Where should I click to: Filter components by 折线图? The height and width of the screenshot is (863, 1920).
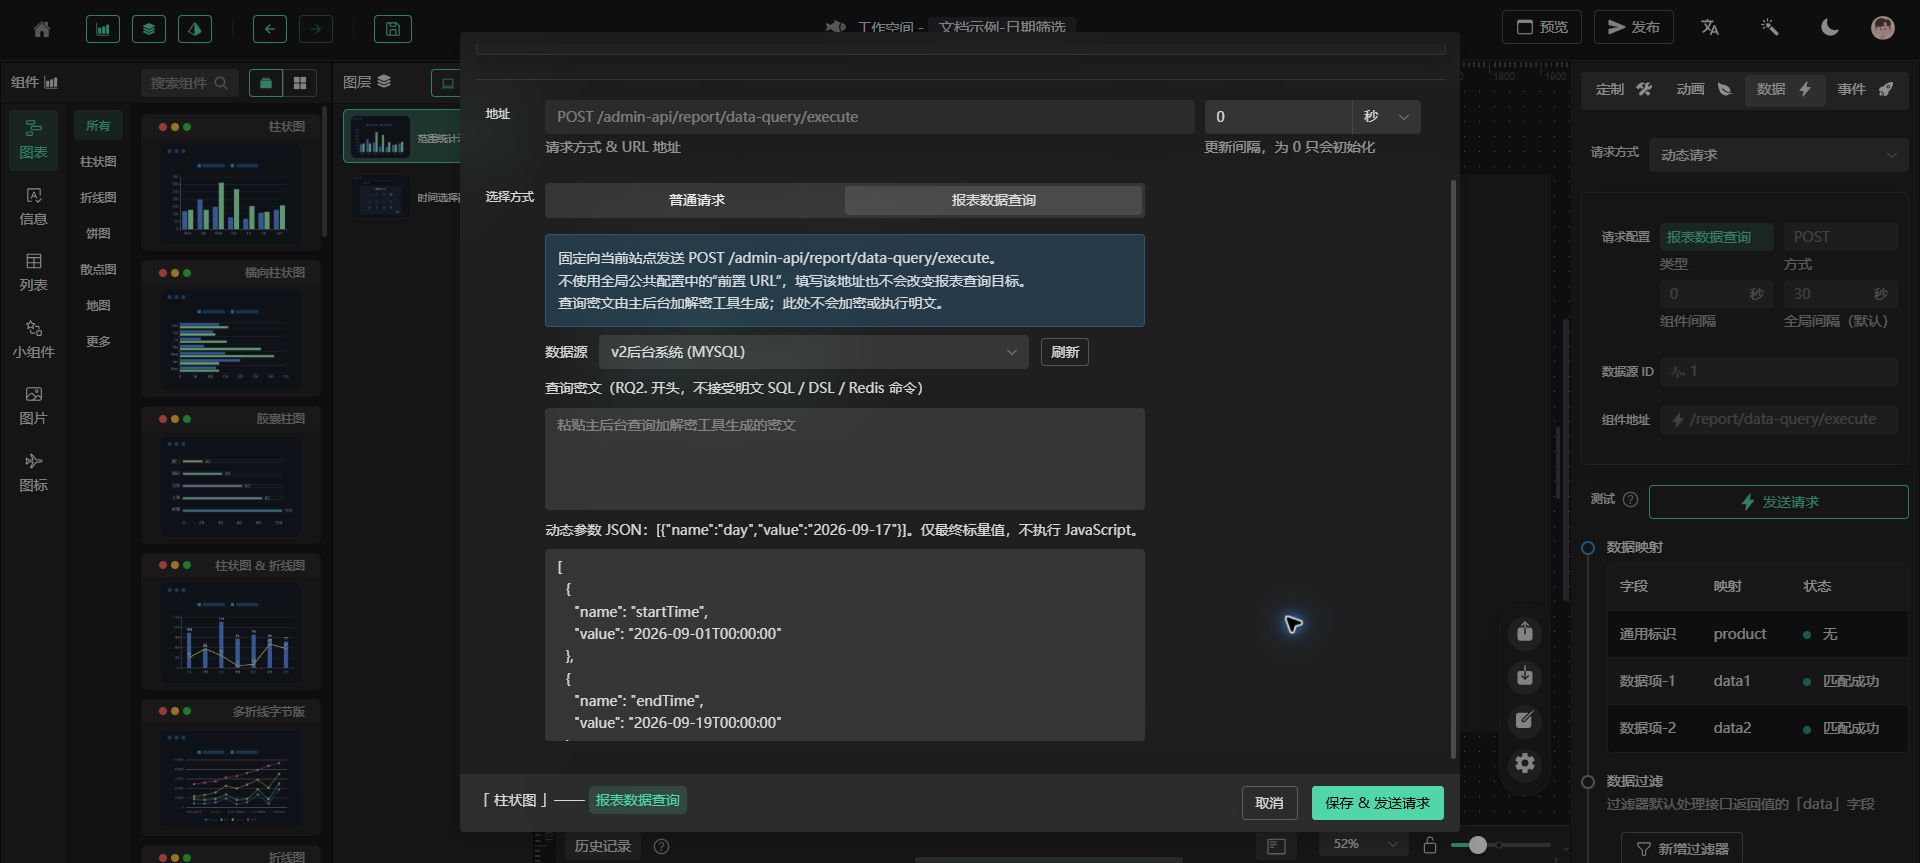(98, 197)
